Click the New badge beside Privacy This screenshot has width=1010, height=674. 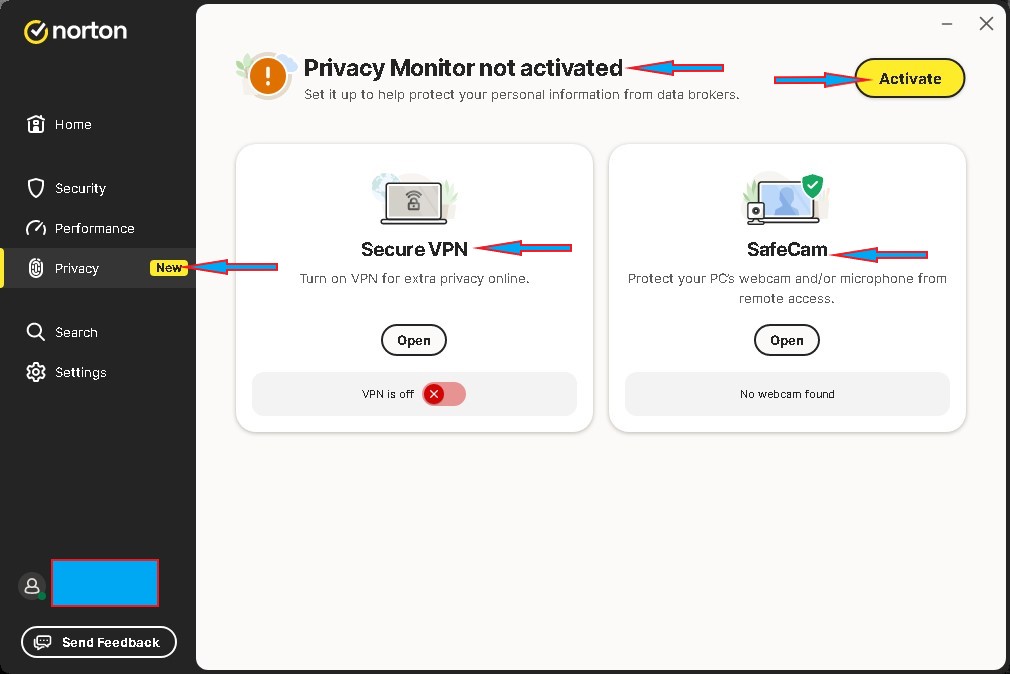click(x=168, y=267)
